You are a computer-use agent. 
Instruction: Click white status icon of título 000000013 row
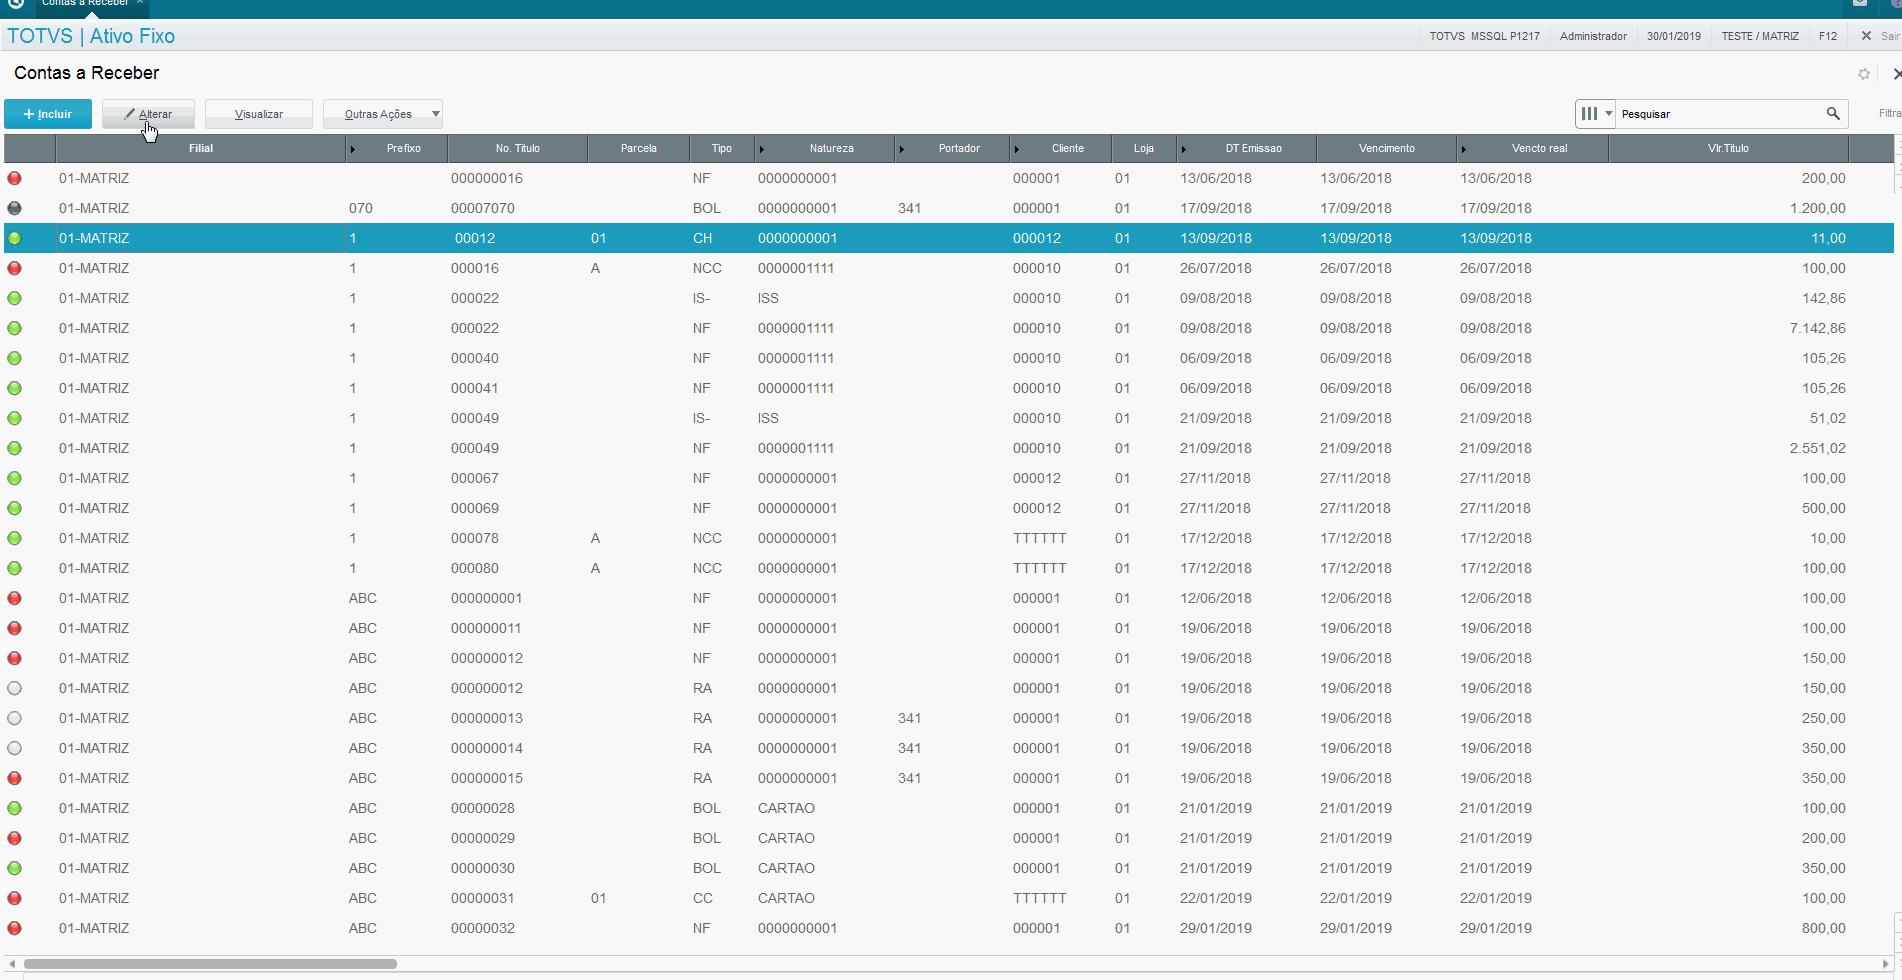coord(15,718)
